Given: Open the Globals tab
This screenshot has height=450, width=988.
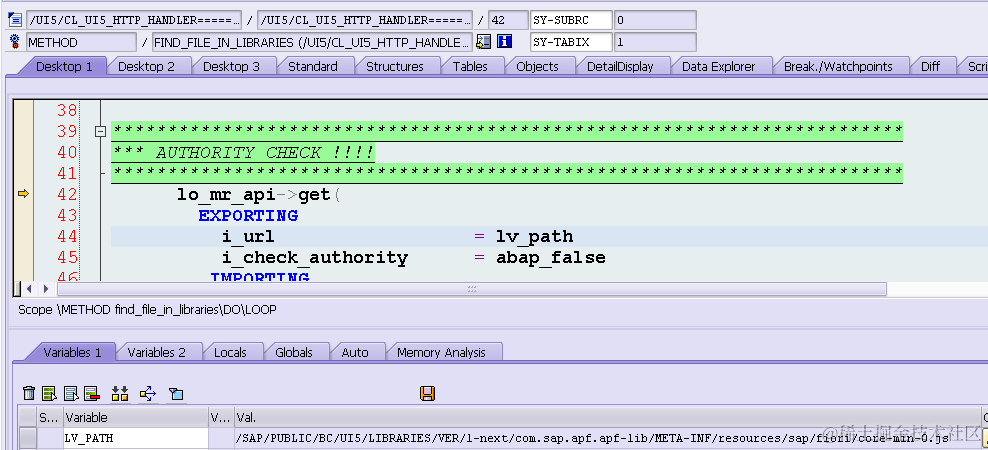Looking at the screenshot, I should (294, 352).
